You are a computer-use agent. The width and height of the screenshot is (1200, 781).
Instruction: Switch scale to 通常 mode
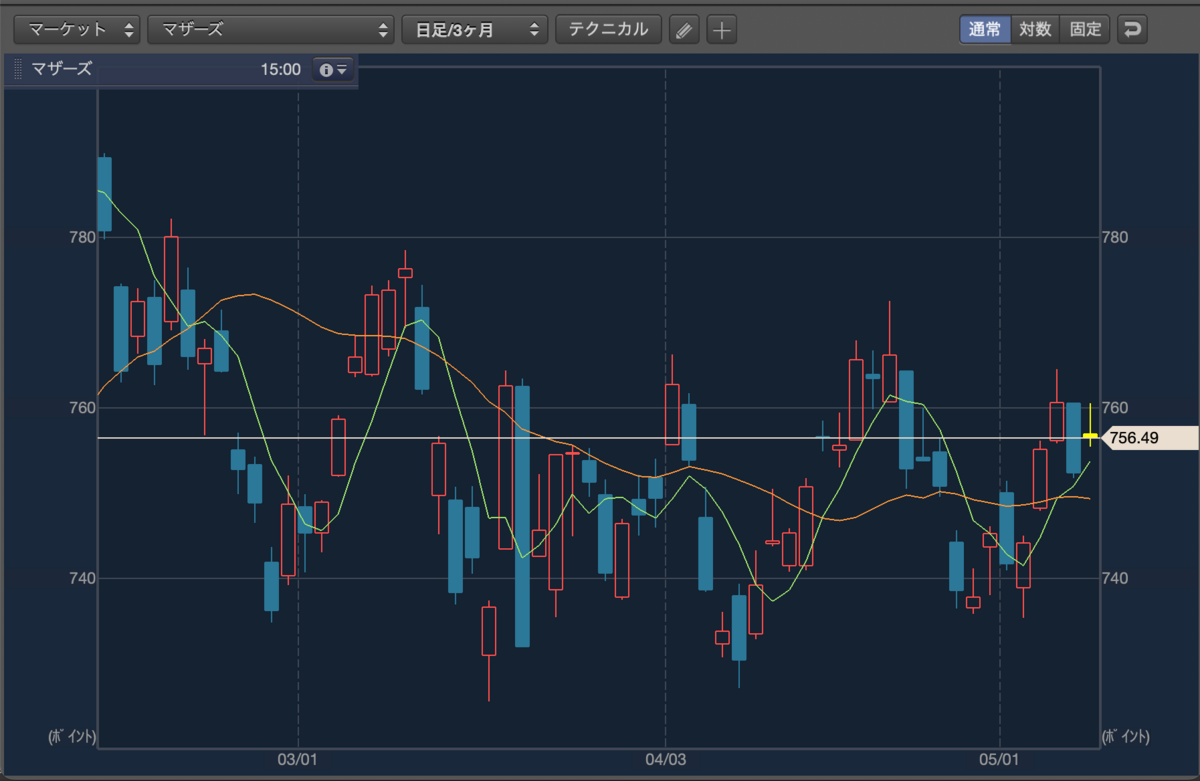[985, 29]
